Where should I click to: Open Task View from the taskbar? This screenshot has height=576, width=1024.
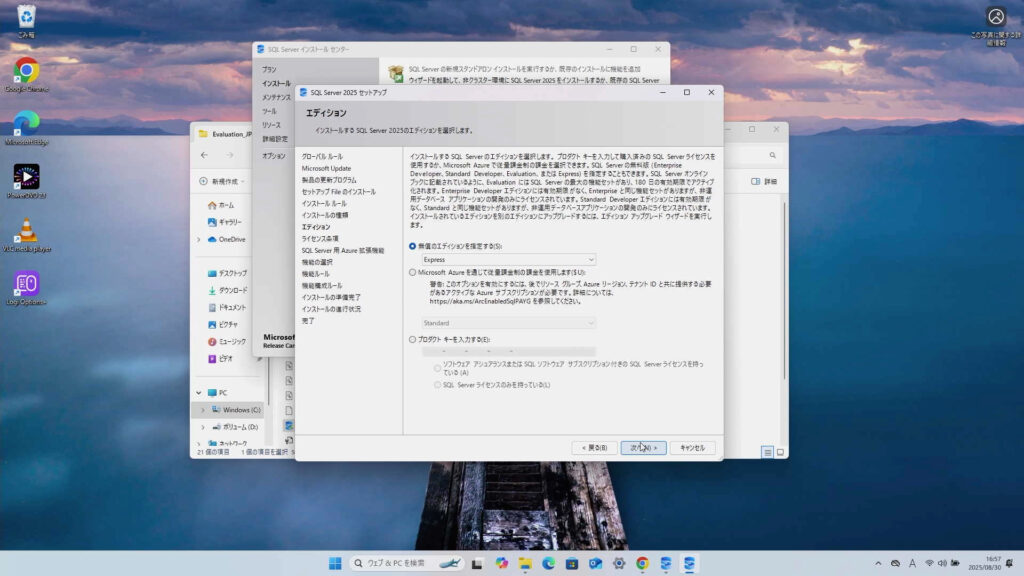click(477, 564)
